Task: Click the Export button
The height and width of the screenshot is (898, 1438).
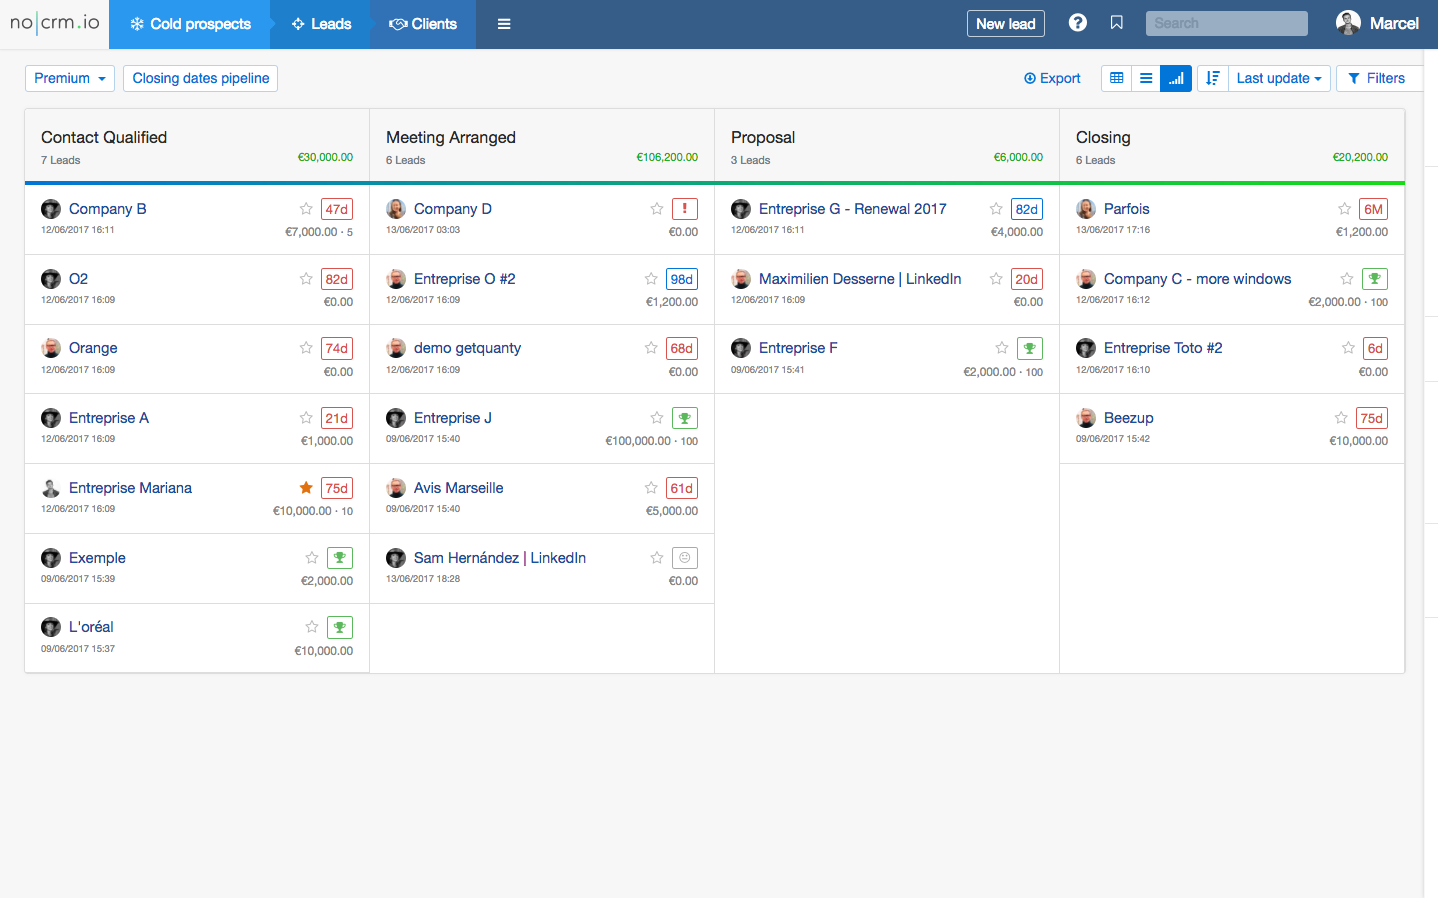Action: [1052, 78]
